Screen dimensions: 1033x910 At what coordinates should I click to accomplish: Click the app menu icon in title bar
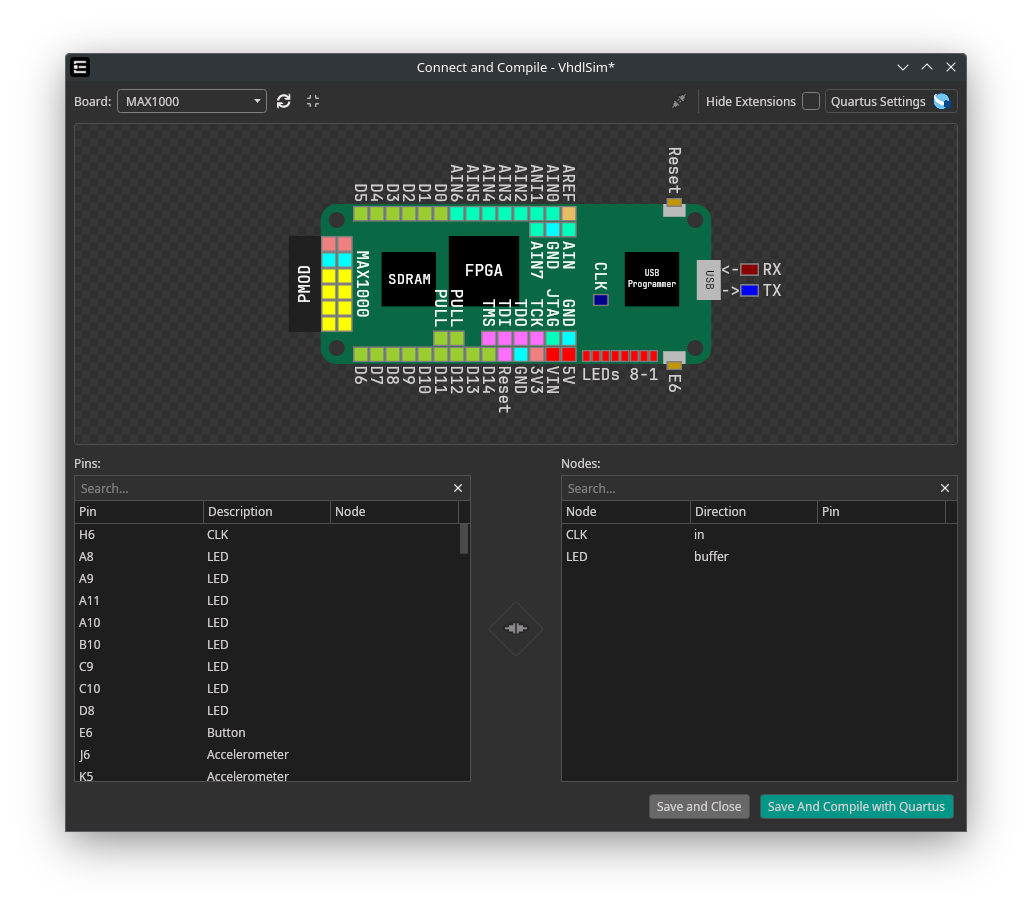pyautogui.click(x=81, y=67)
